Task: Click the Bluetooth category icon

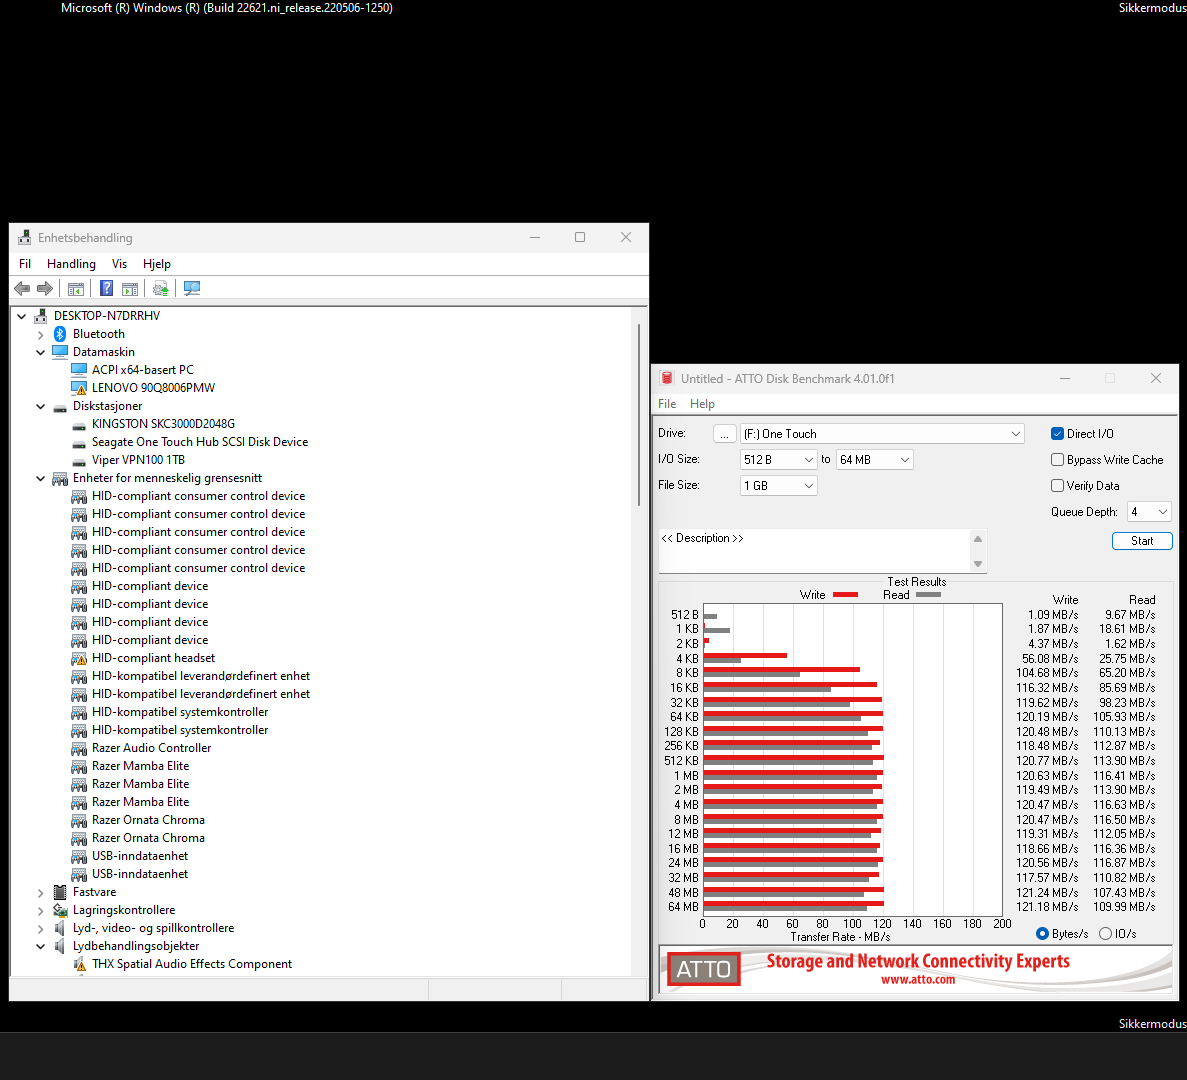Action: (x=60, y=334)
